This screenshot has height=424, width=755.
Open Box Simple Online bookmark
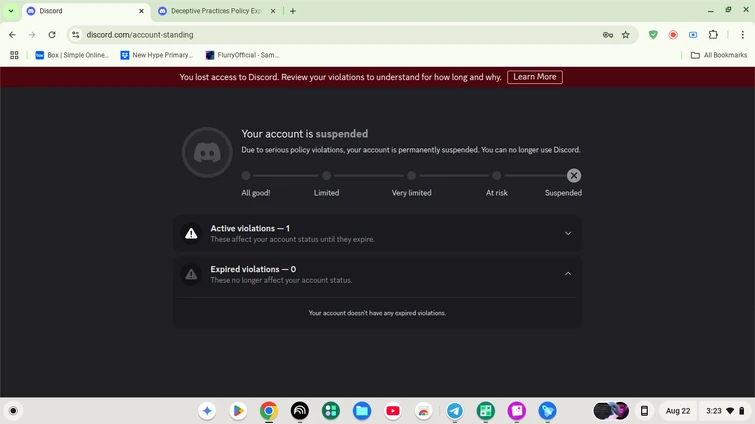coord(72,55)
